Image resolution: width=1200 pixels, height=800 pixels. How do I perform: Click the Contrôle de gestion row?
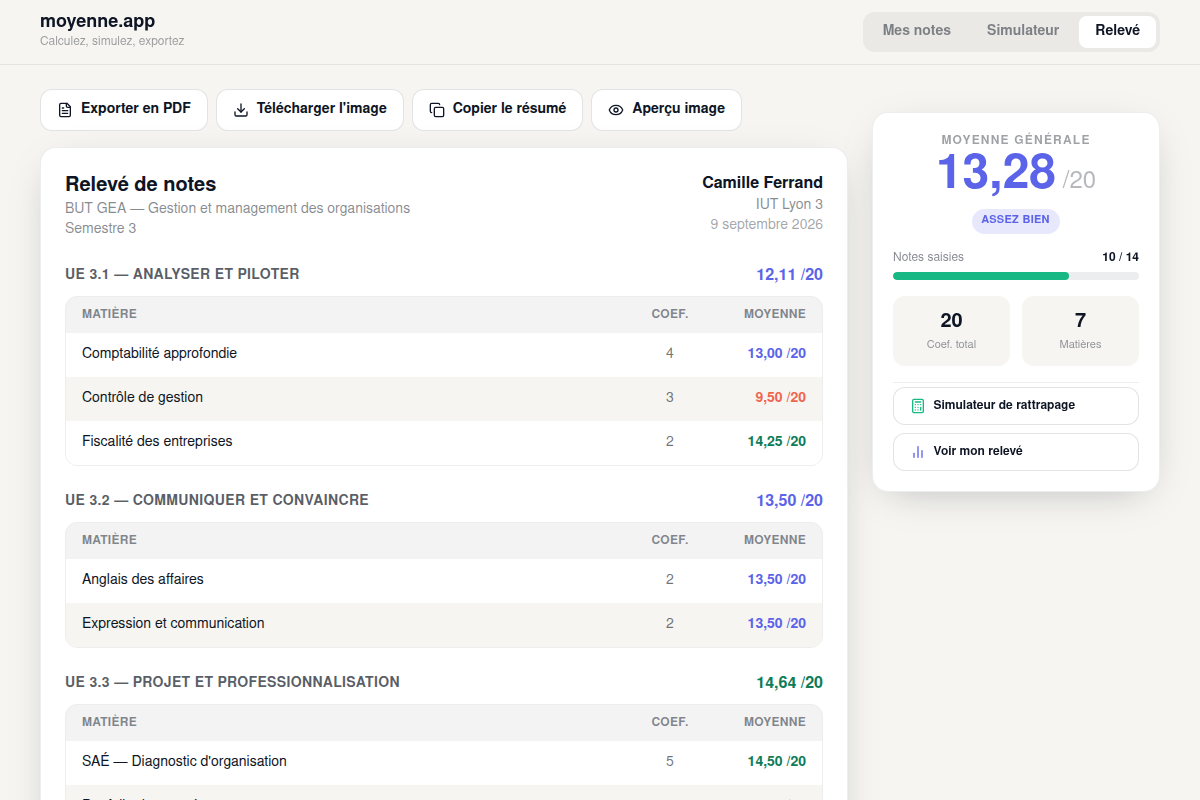coord(444,398)
